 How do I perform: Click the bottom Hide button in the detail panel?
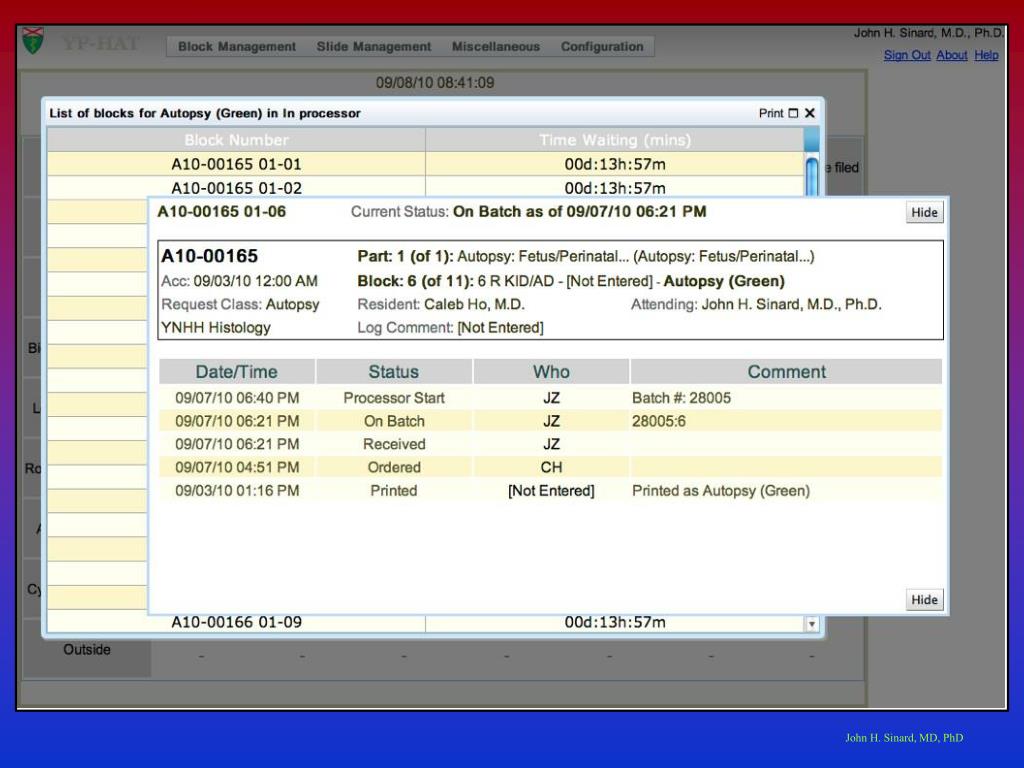click(x=924, y=600)
